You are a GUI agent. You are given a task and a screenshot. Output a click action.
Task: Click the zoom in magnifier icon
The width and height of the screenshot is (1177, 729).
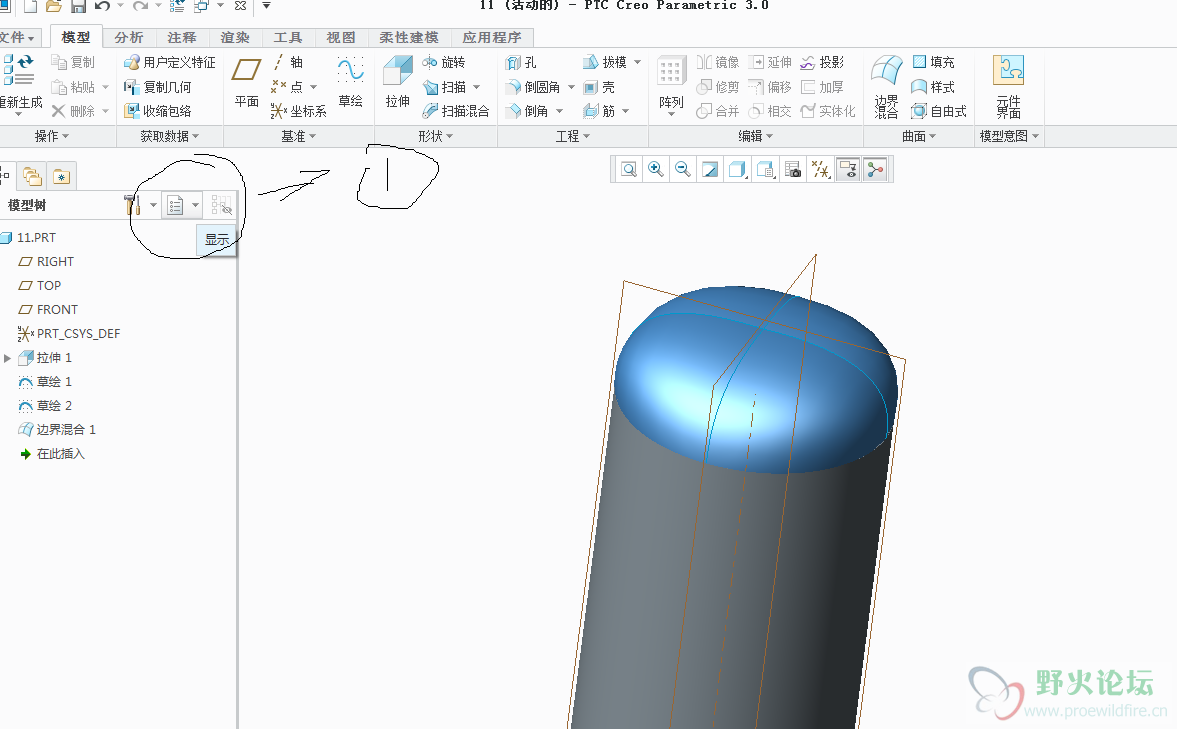click(656, 170)
